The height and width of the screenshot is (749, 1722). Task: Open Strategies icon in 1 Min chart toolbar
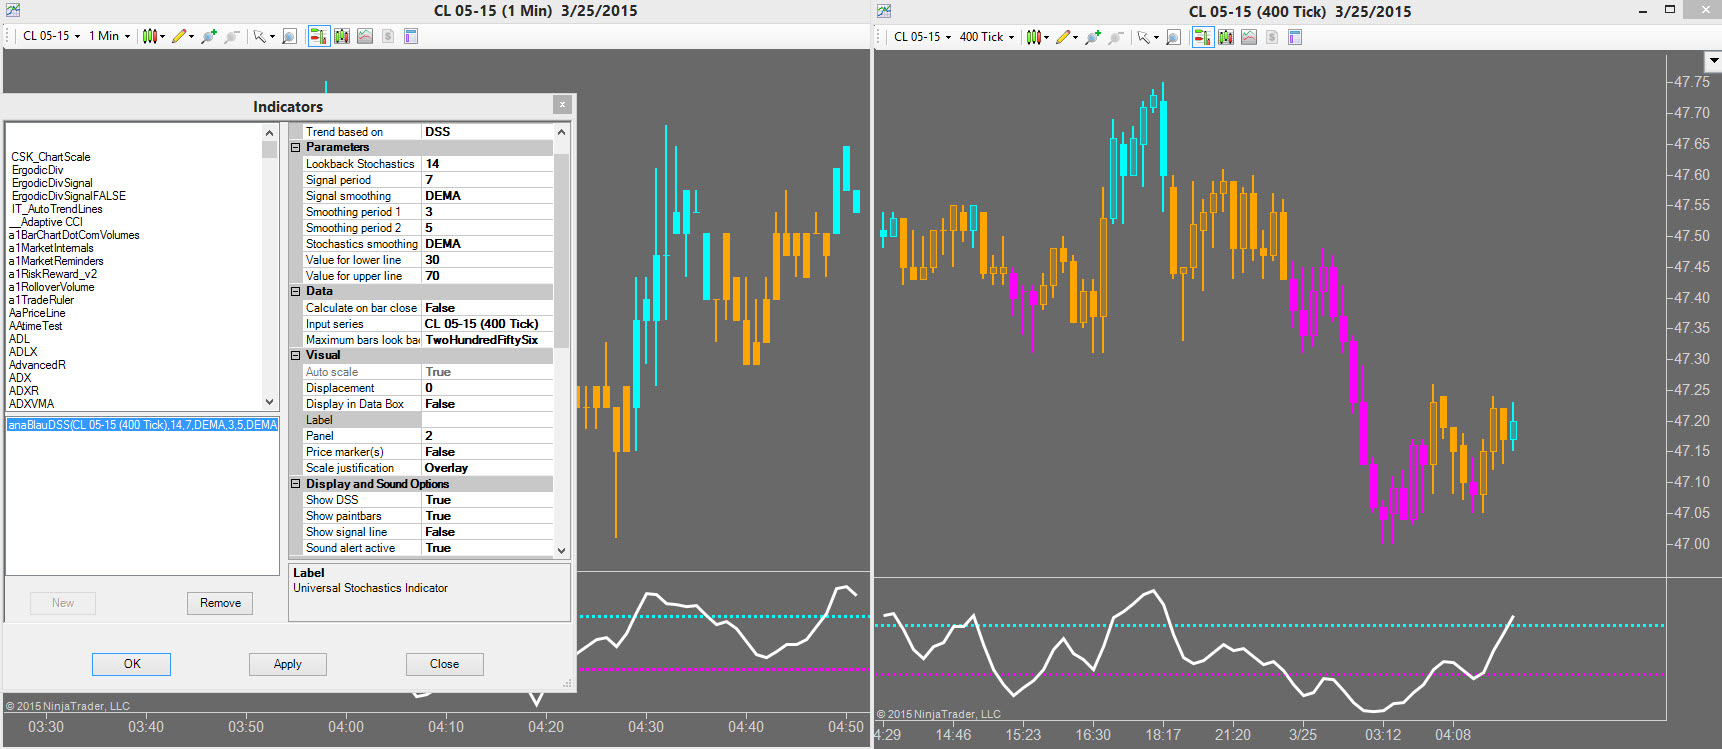(x=388, y=36)
